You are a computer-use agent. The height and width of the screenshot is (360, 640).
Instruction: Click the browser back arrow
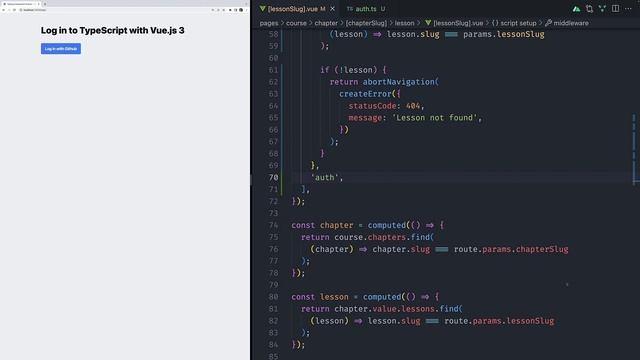(x=3, y=10)
